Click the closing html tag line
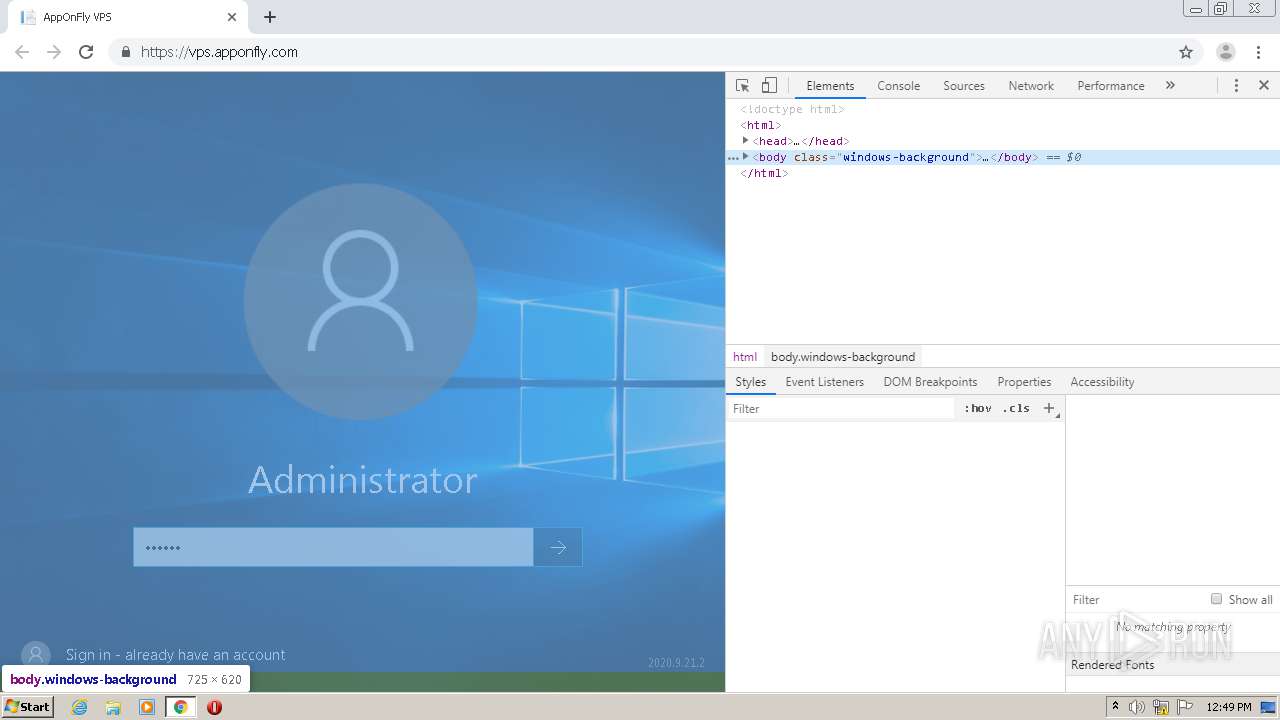This screenshot has width=1280, height=720. pos(764,173)
